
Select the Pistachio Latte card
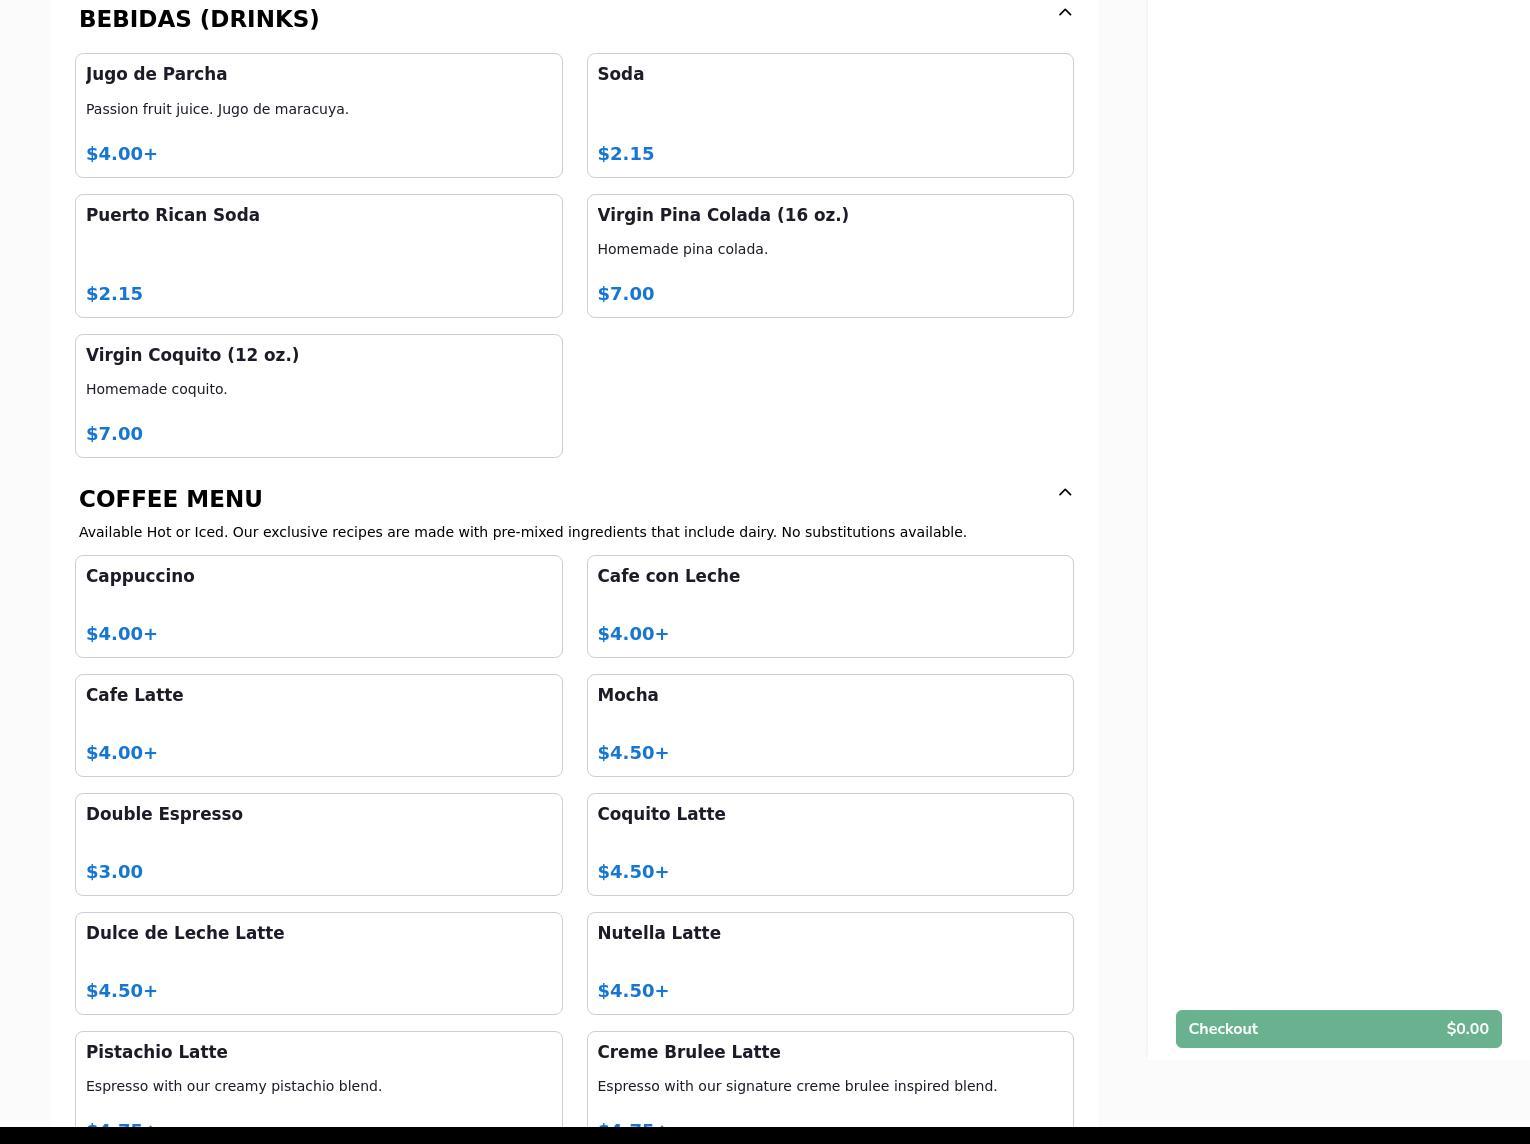click(x=318, y=1080)
